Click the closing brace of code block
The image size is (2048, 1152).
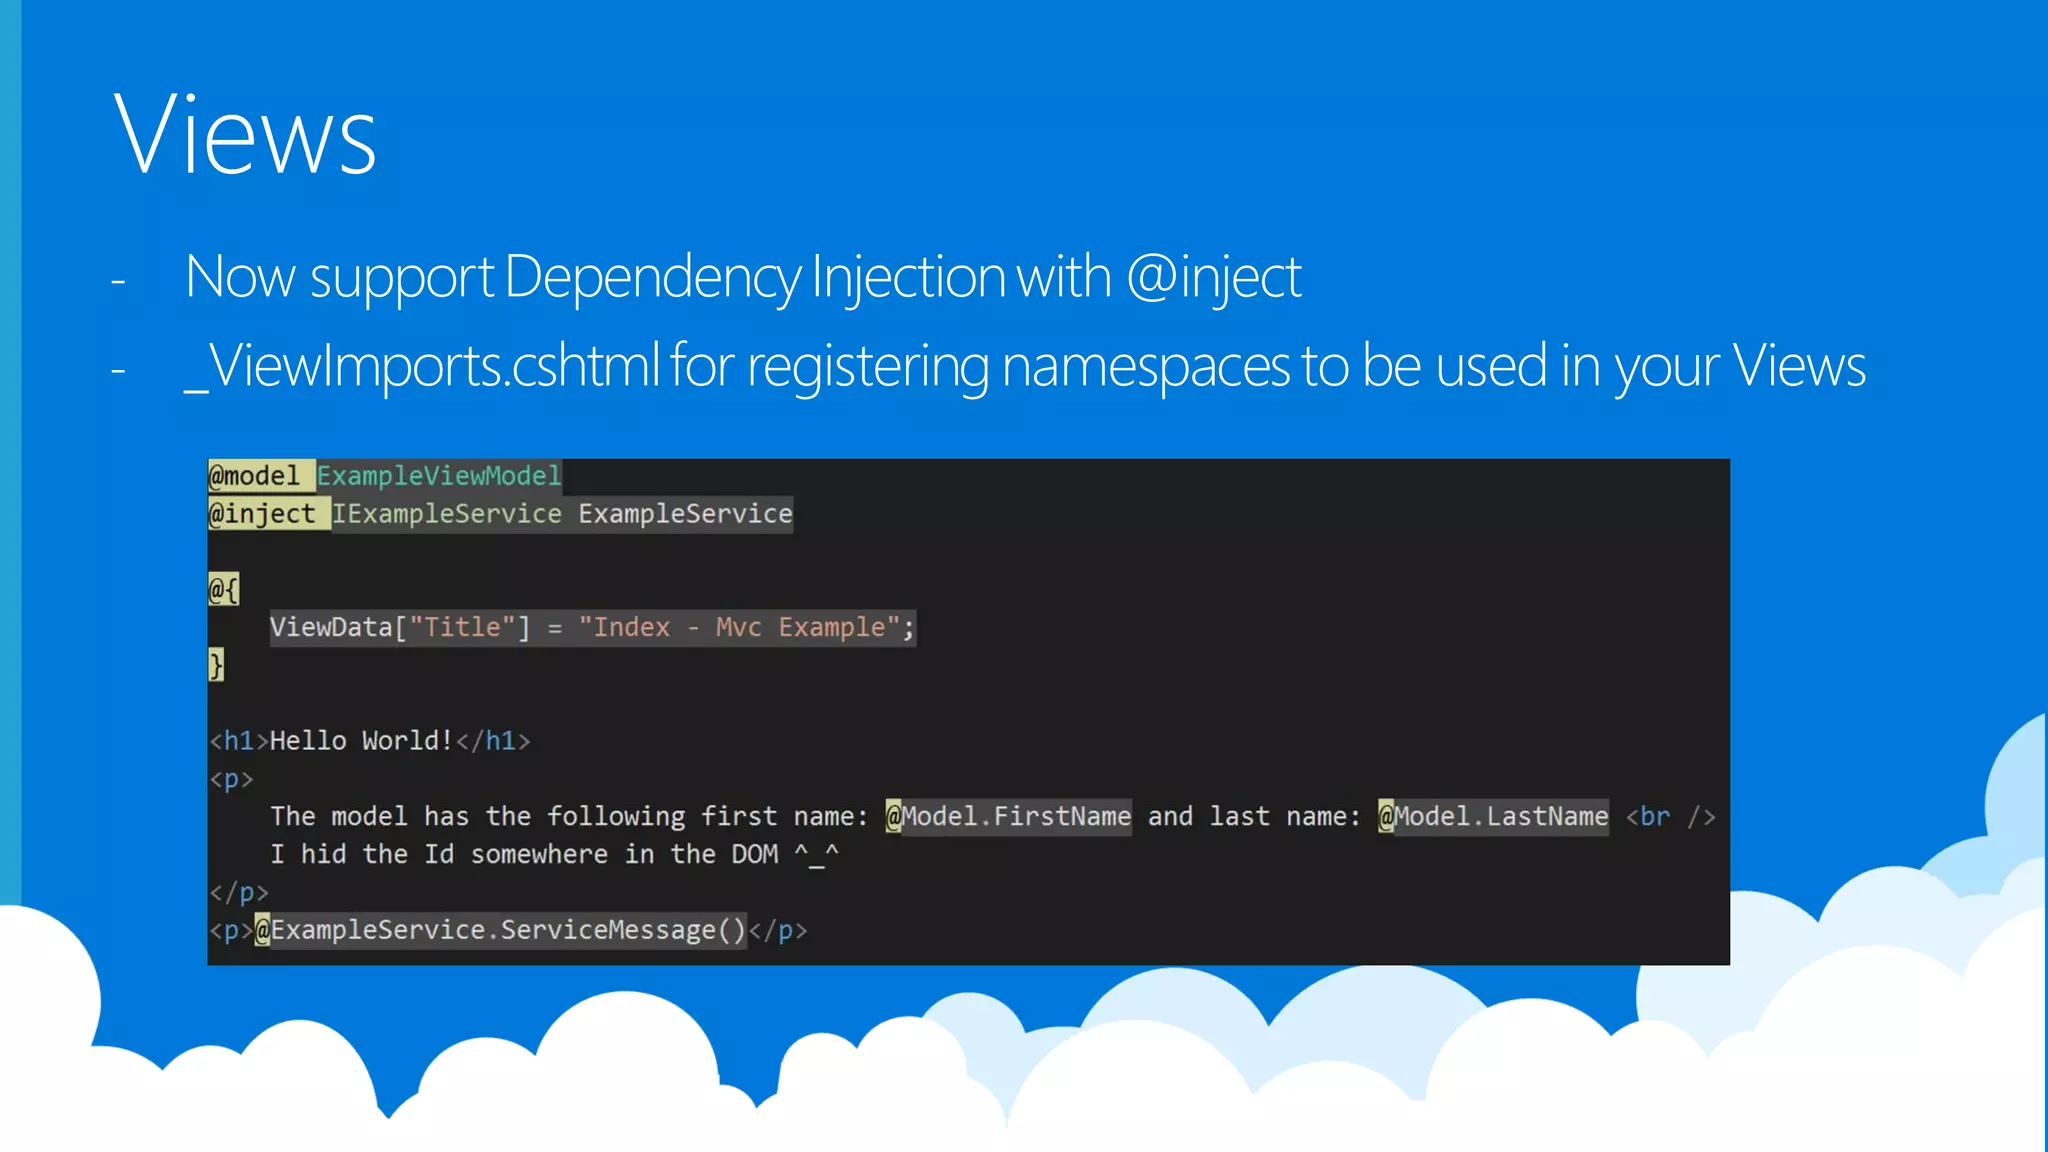coord(216,665)
